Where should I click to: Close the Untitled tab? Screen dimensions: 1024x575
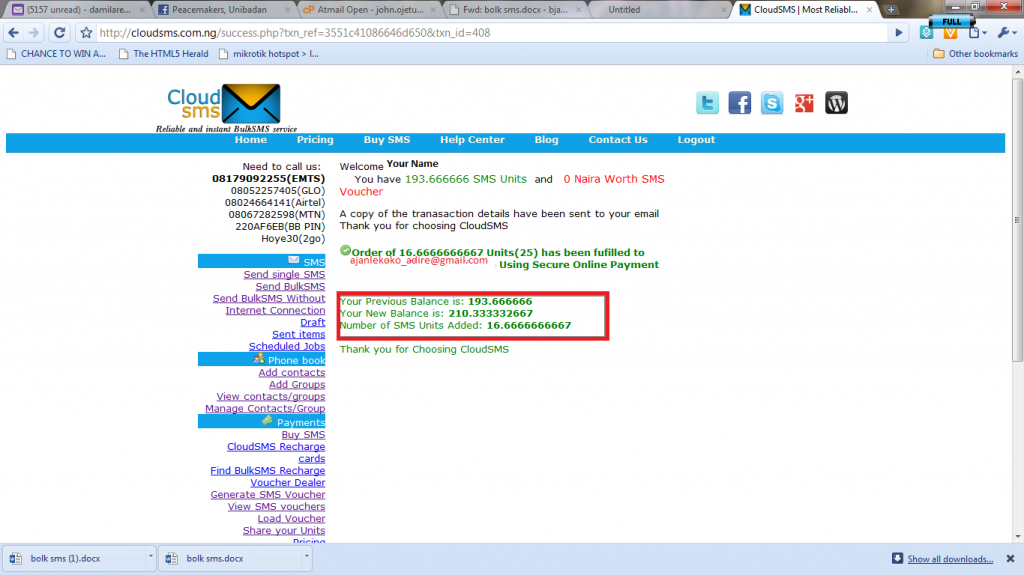click(724, 10)
